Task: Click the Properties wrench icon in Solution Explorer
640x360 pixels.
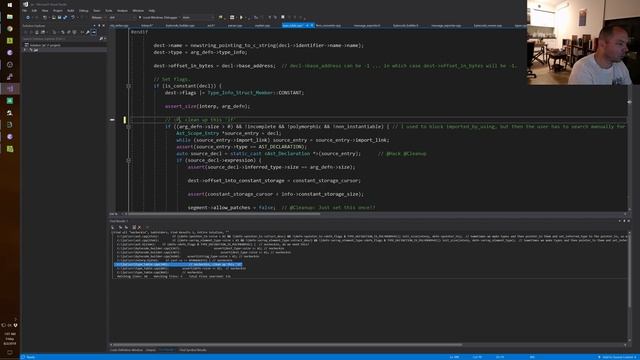Action: (87, 32)
